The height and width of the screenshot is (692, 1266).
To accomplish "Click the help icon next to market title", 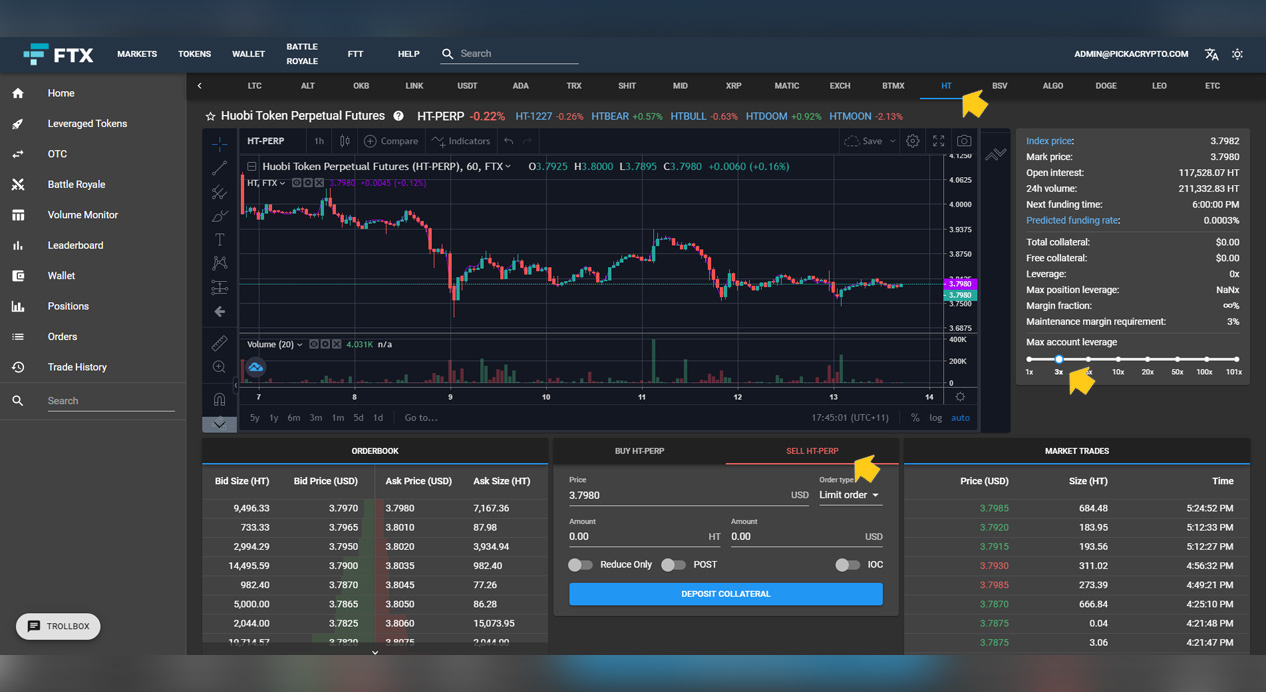I will tap(398, 116).
